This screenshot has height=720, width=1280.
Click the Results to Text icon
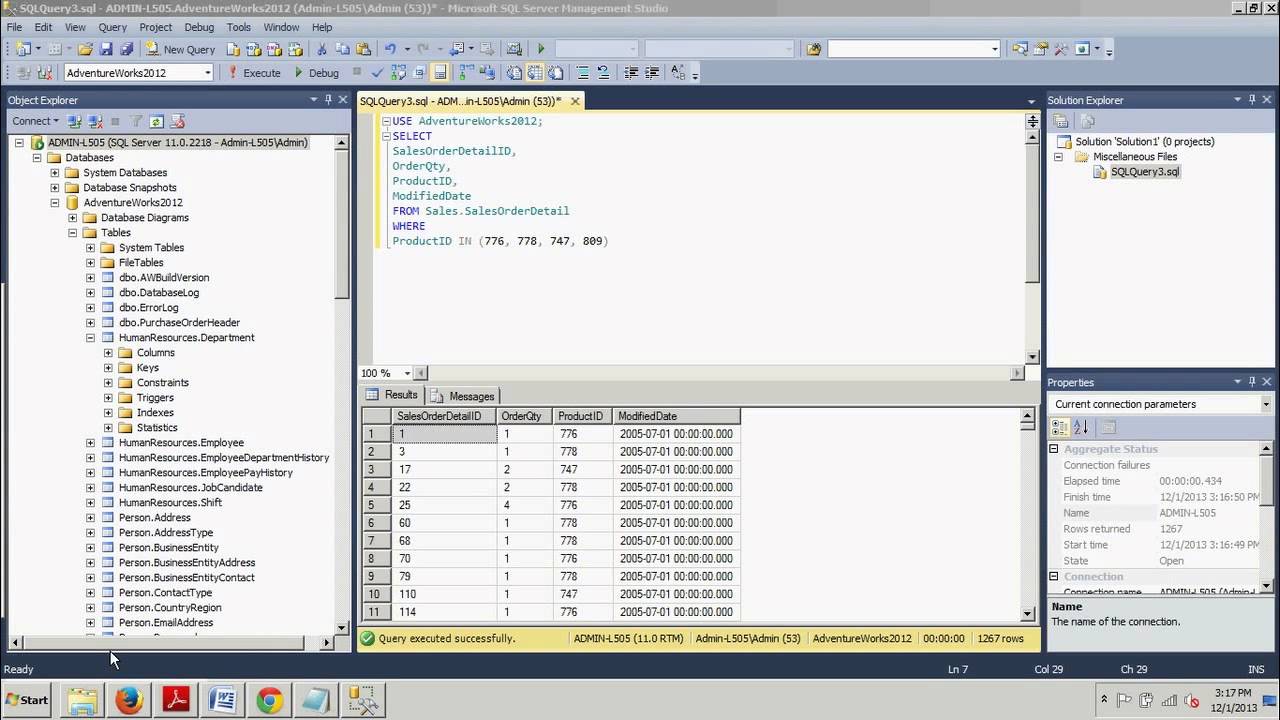pos(514,73)
